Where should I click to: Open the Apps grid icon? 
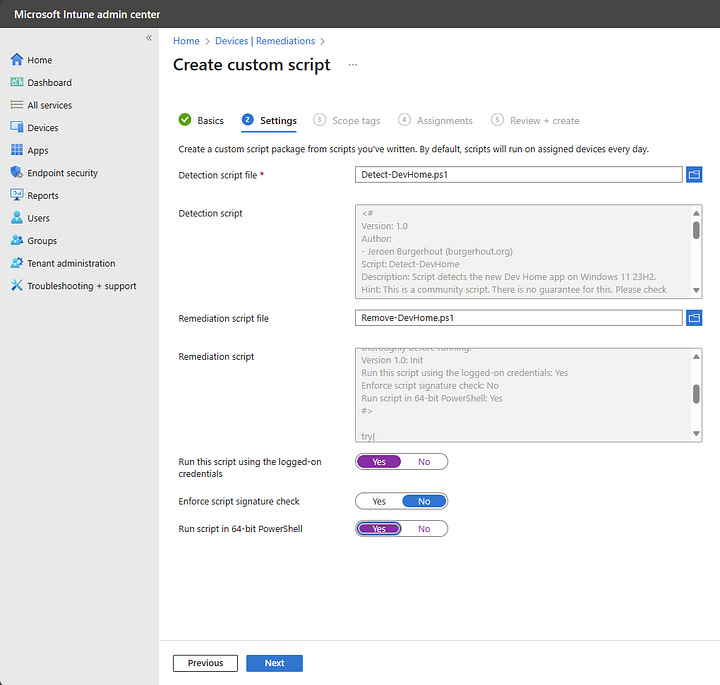(x=17, y=150)
